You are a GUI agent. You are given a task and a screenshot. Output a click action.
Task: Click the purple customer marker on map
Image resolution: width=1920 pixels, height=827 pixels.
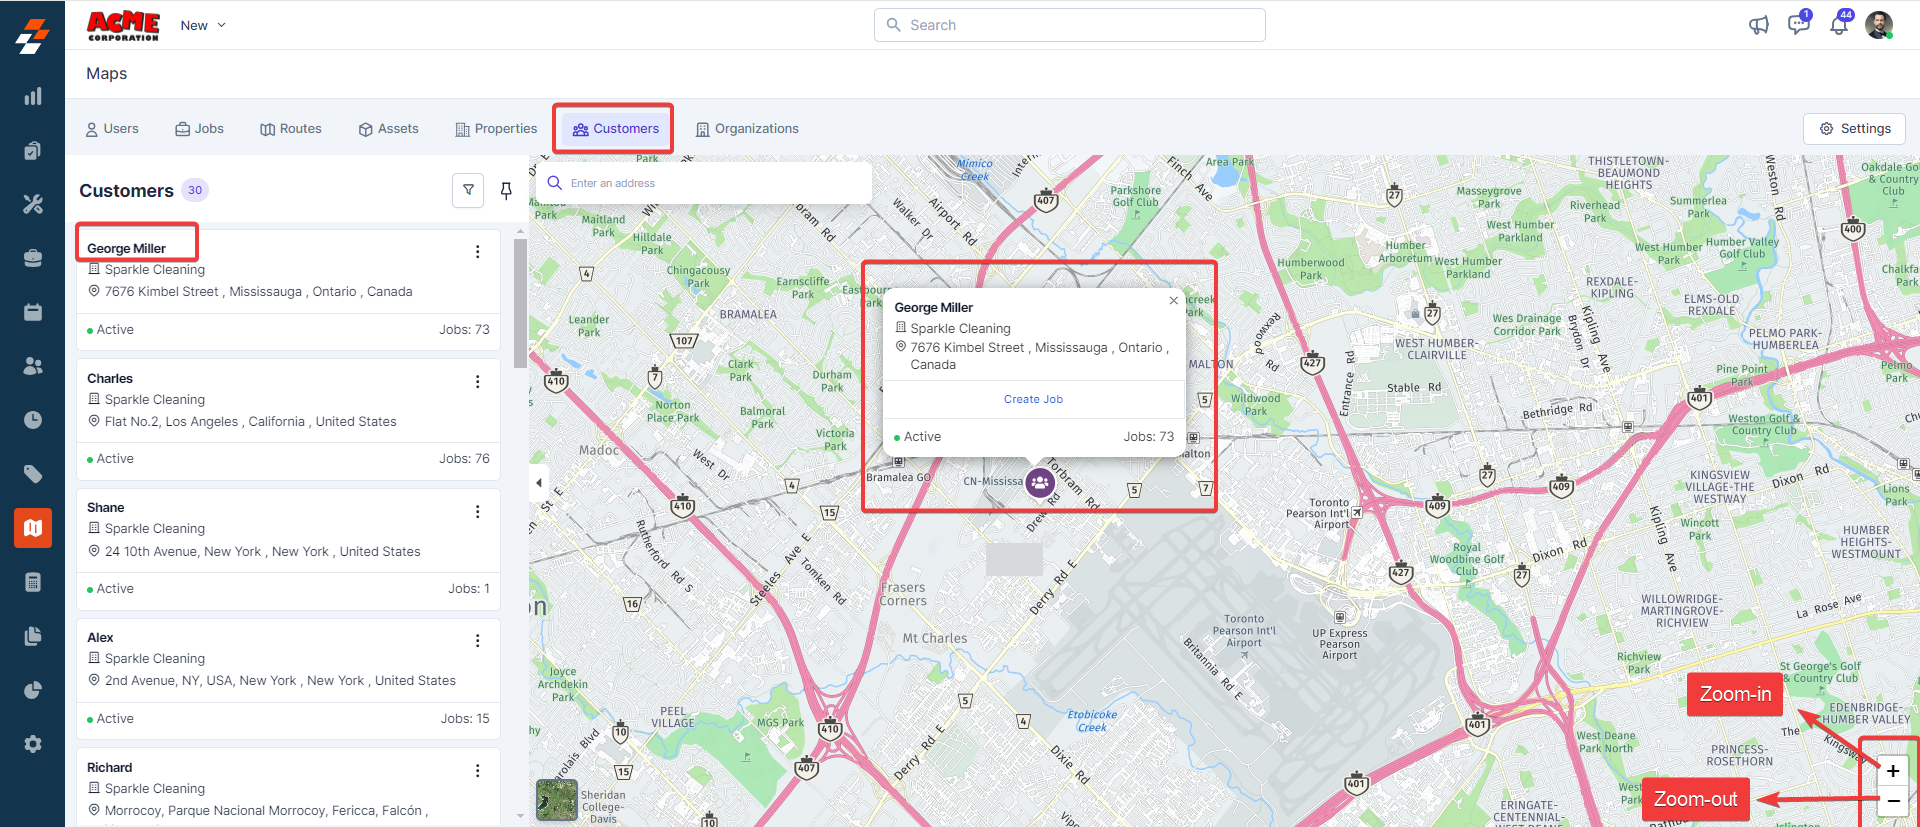1040,483
